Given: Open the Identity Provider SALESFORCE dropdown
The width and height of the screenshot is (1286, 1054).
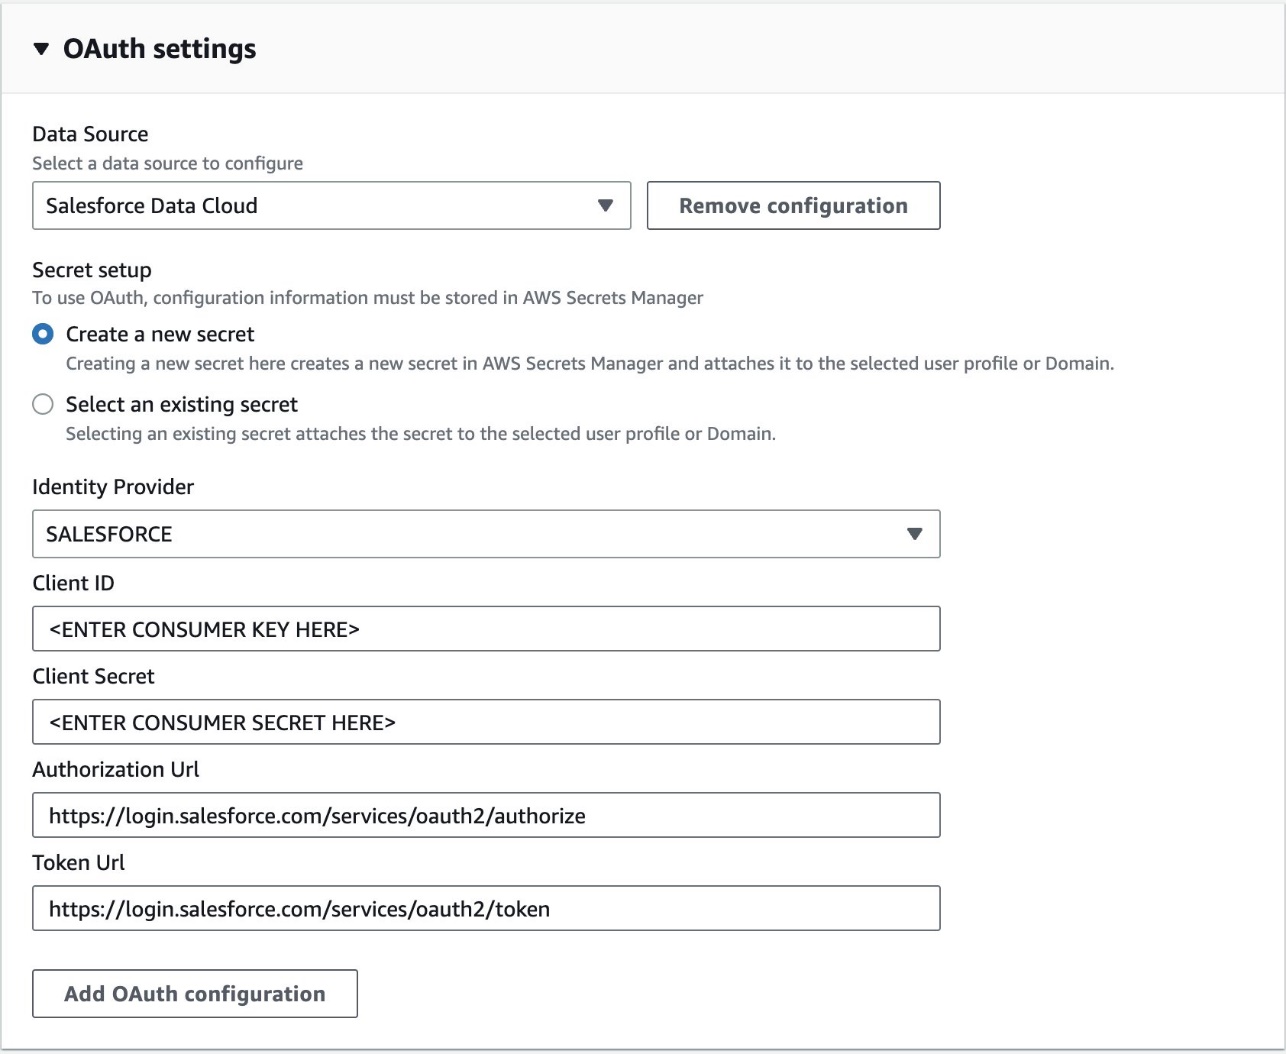Looking at the screenshot, I should pos(486,534).
